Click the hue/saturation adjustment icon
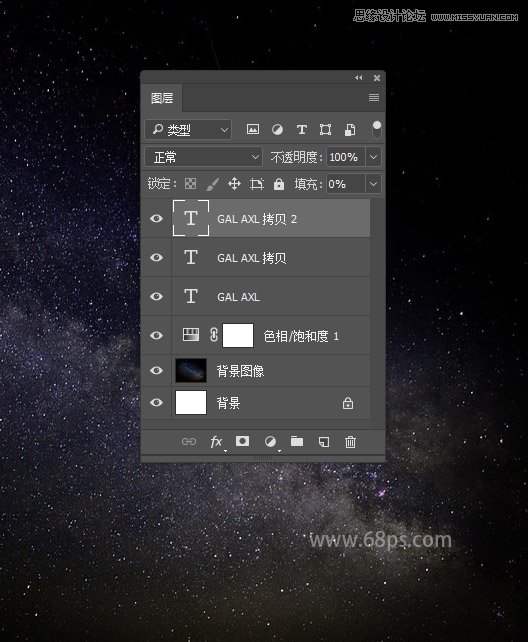The height and width of the screenshot is (642, 528). 191,335
